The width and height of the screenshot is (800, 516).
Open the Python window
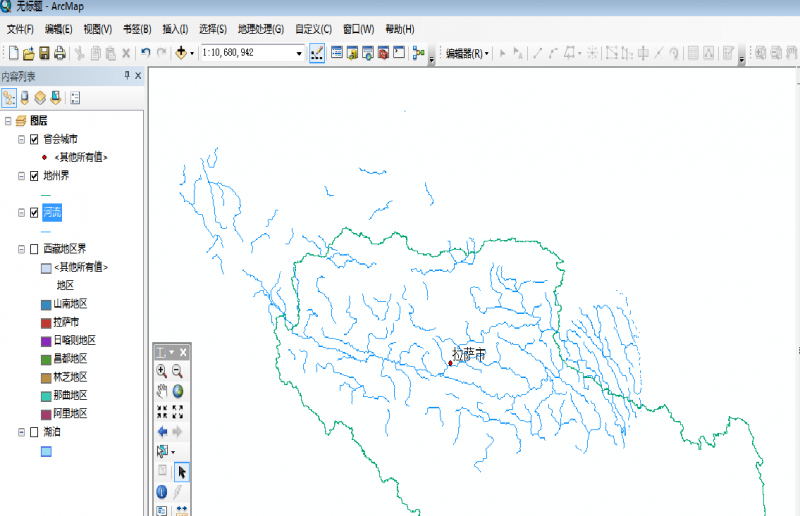tap(399, 53)
